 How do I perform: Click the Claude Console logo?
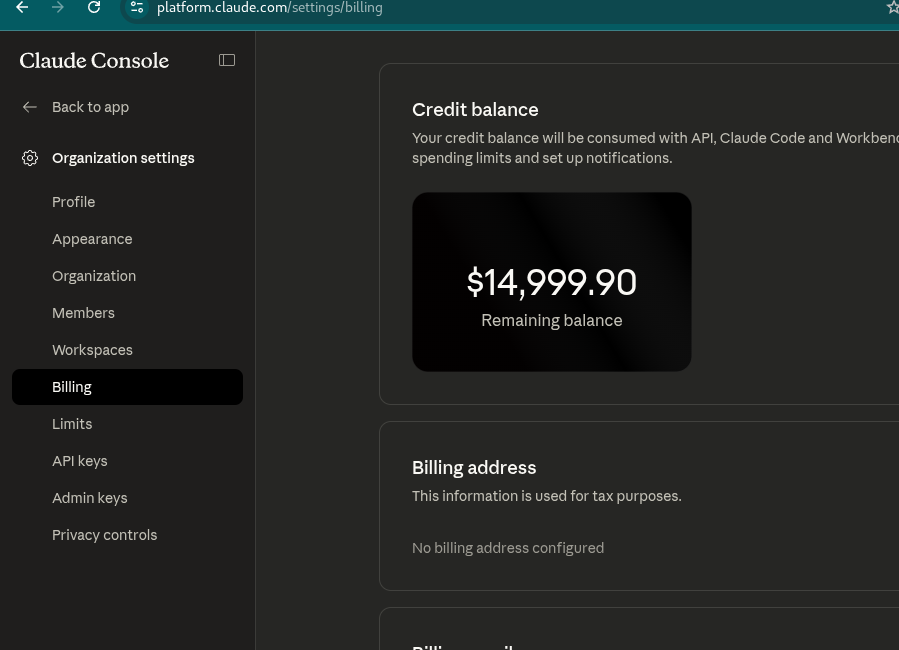(x=94, y=61)
